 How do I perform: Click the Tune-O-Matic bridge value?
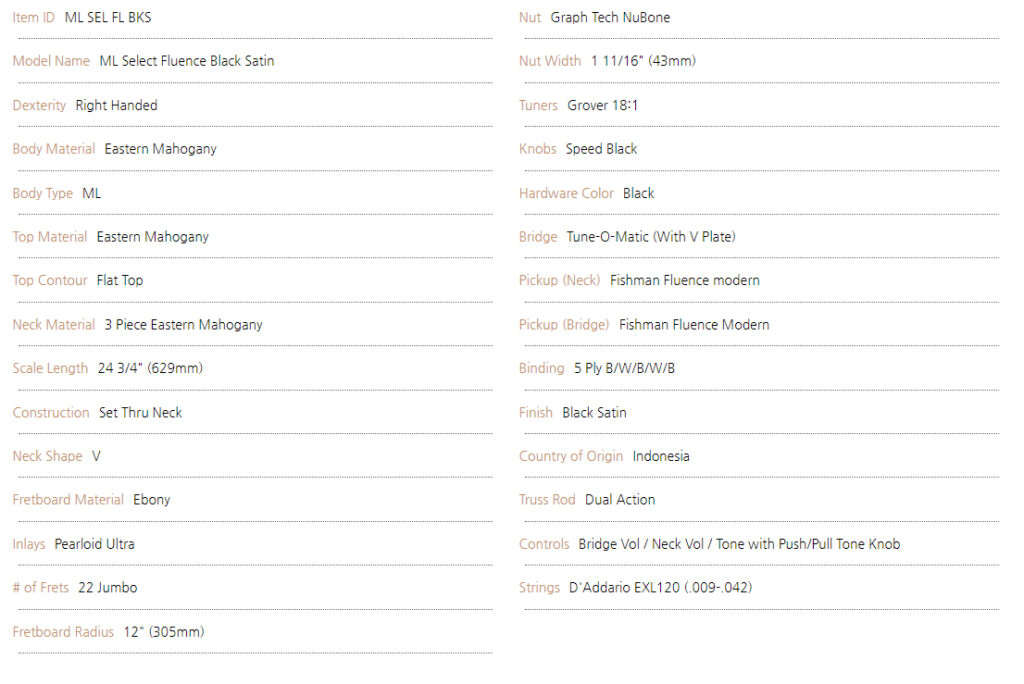click(650, 237)
